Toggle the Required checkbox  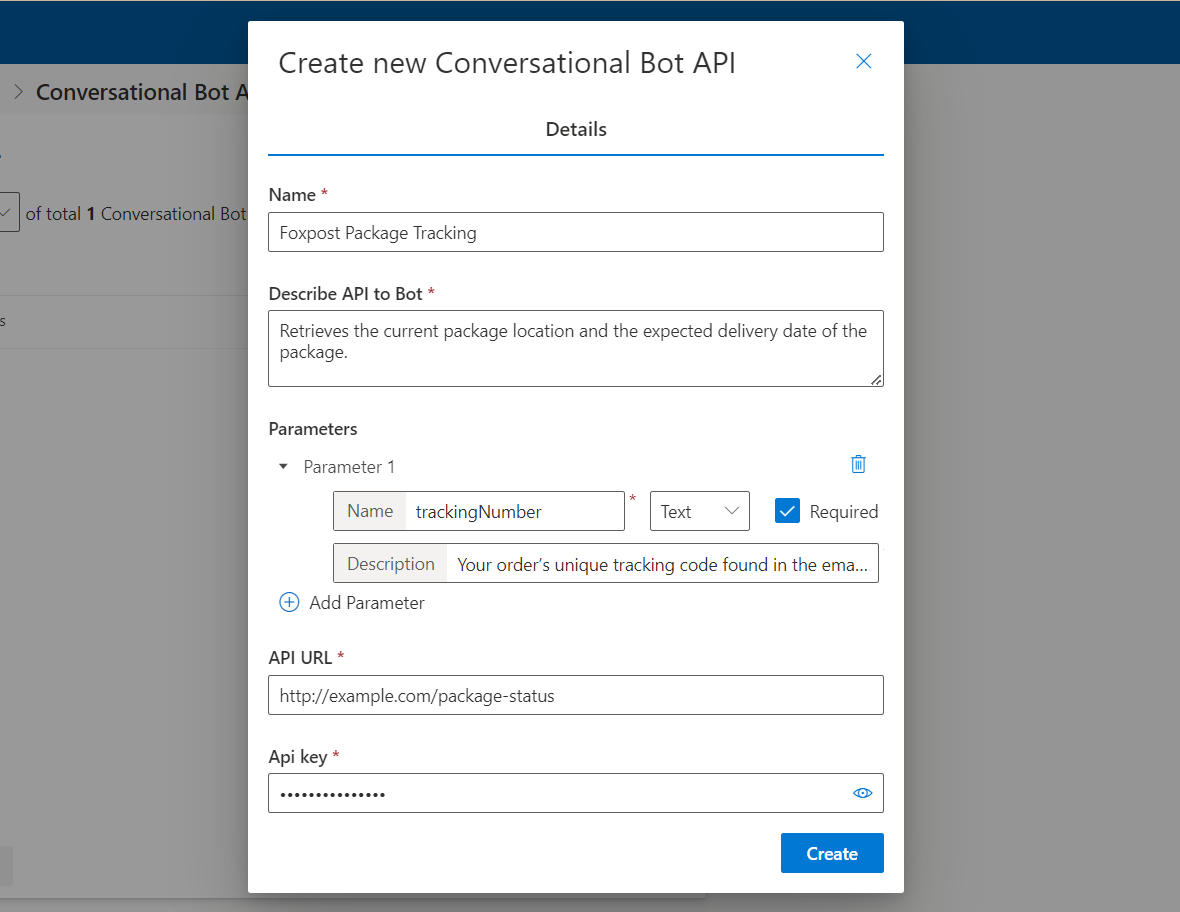[787, 511]
